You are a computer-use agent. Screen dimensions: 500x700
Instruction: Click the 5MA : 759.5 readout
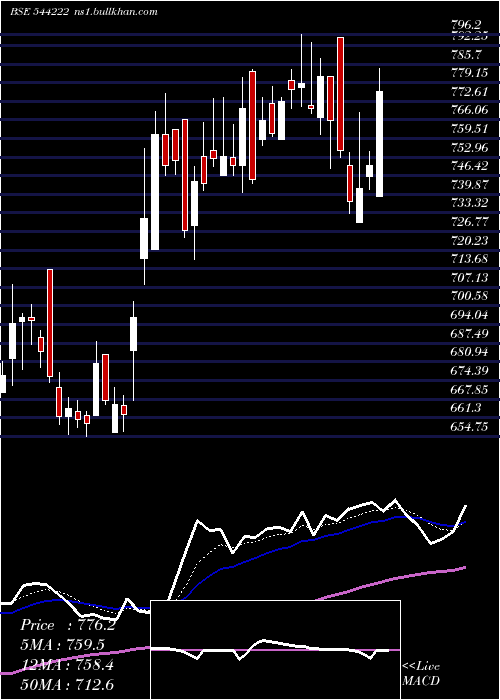62,645
